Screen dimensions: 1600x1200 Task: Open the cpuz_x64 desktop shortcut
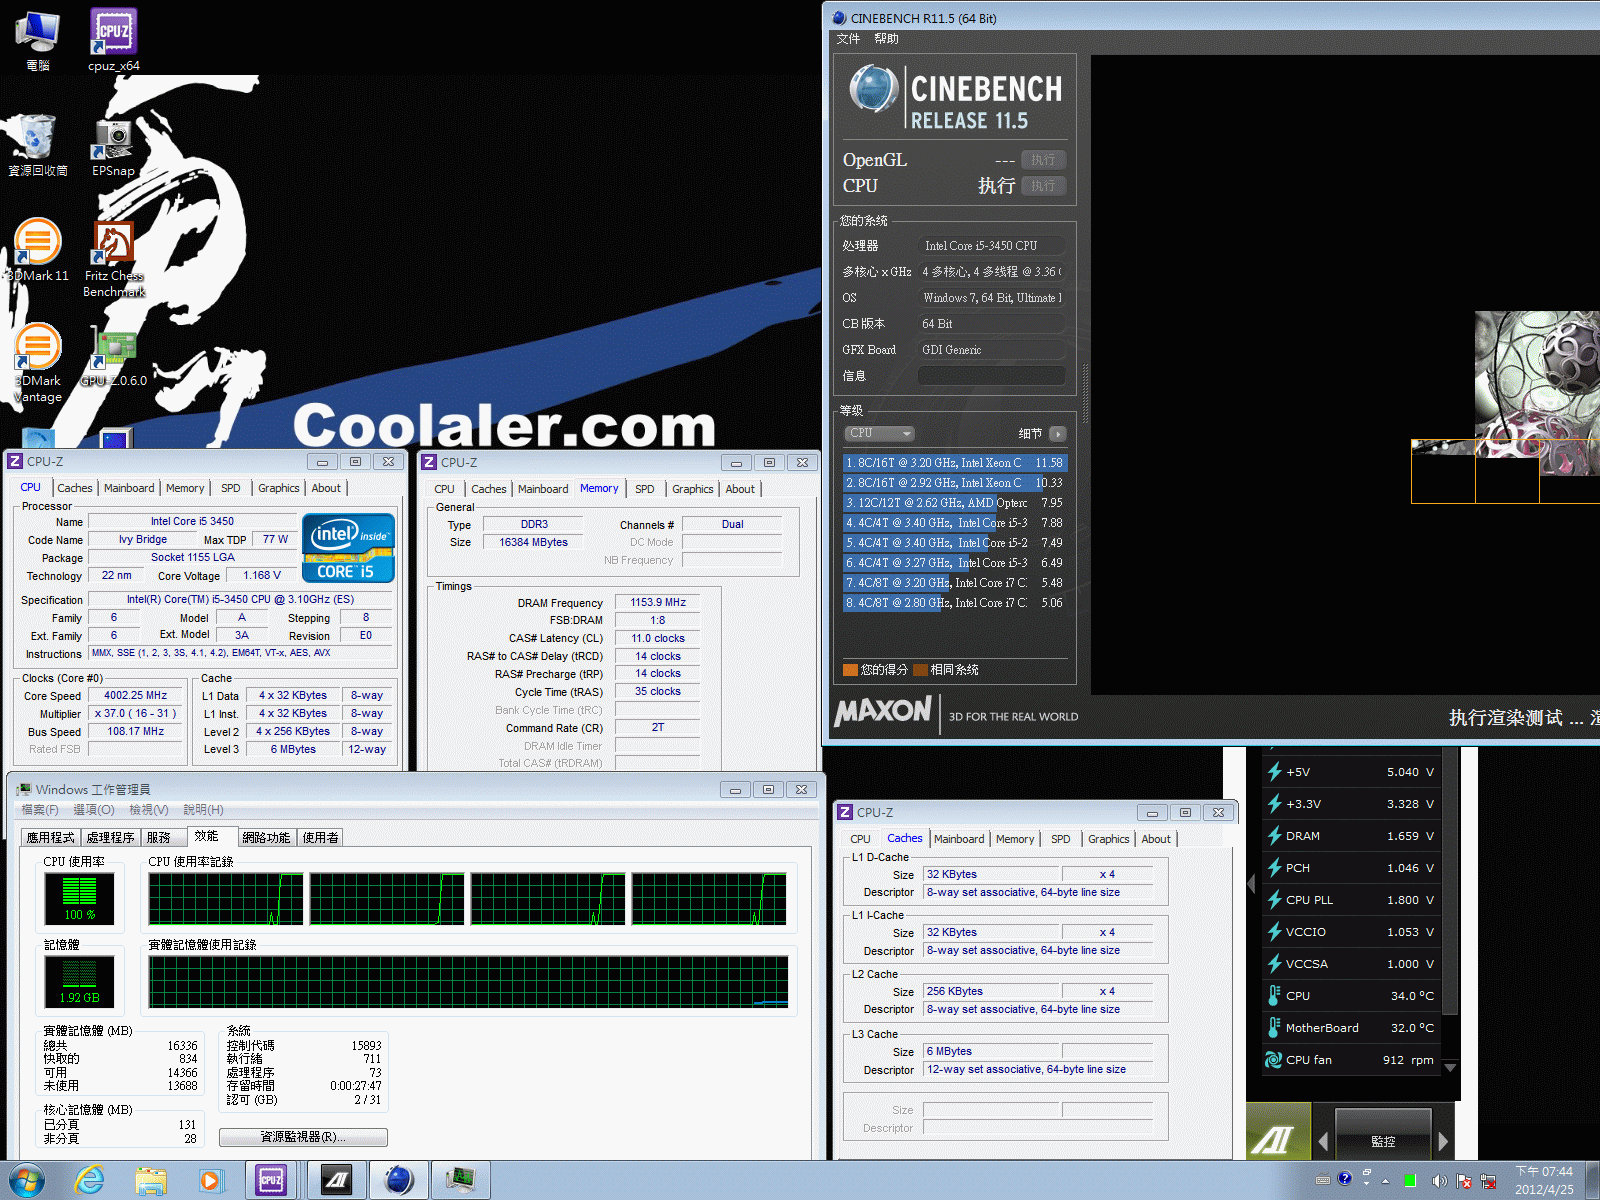tap(114, 40)
